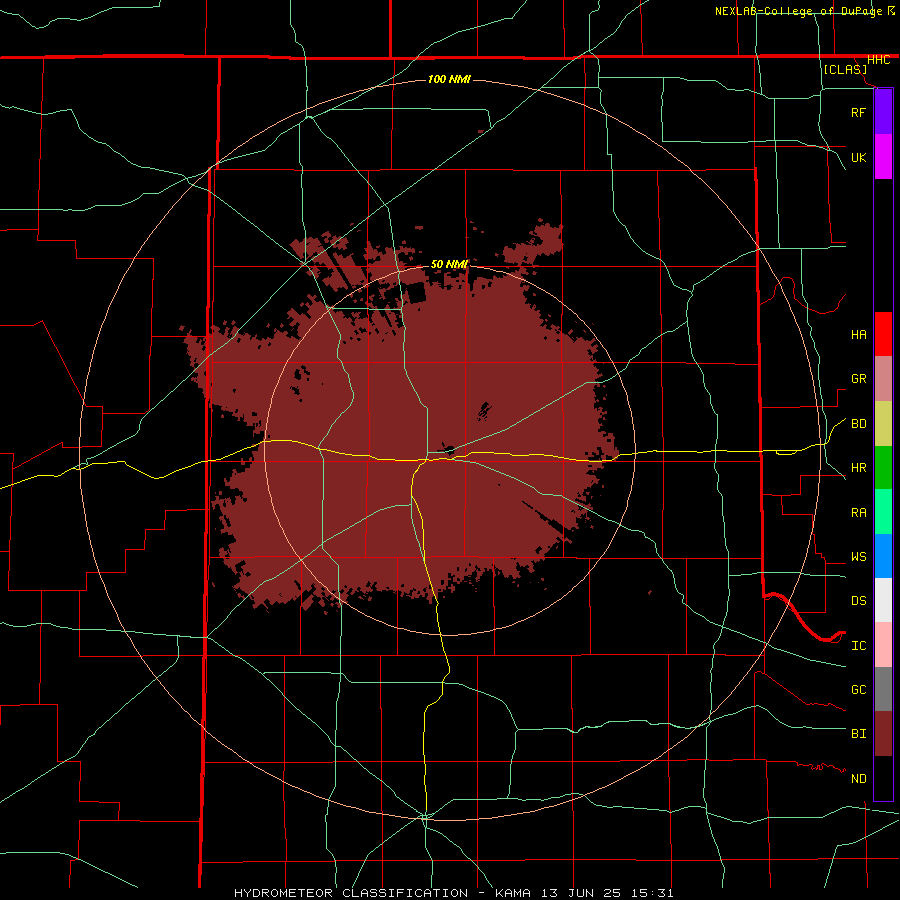Viewport: 900px width, 900px height.
Task: Click the 100 NMI range ring label
Action: pos(449,79)
